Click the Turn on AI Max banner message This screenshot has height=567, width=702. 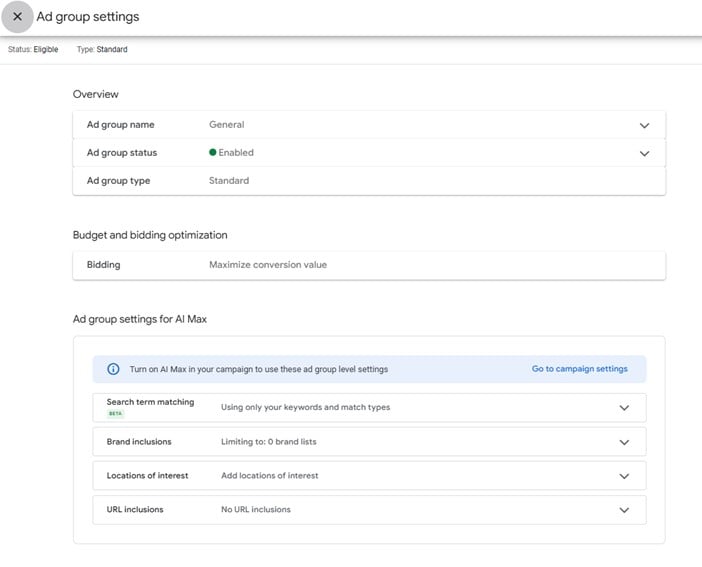coord(259,369)
